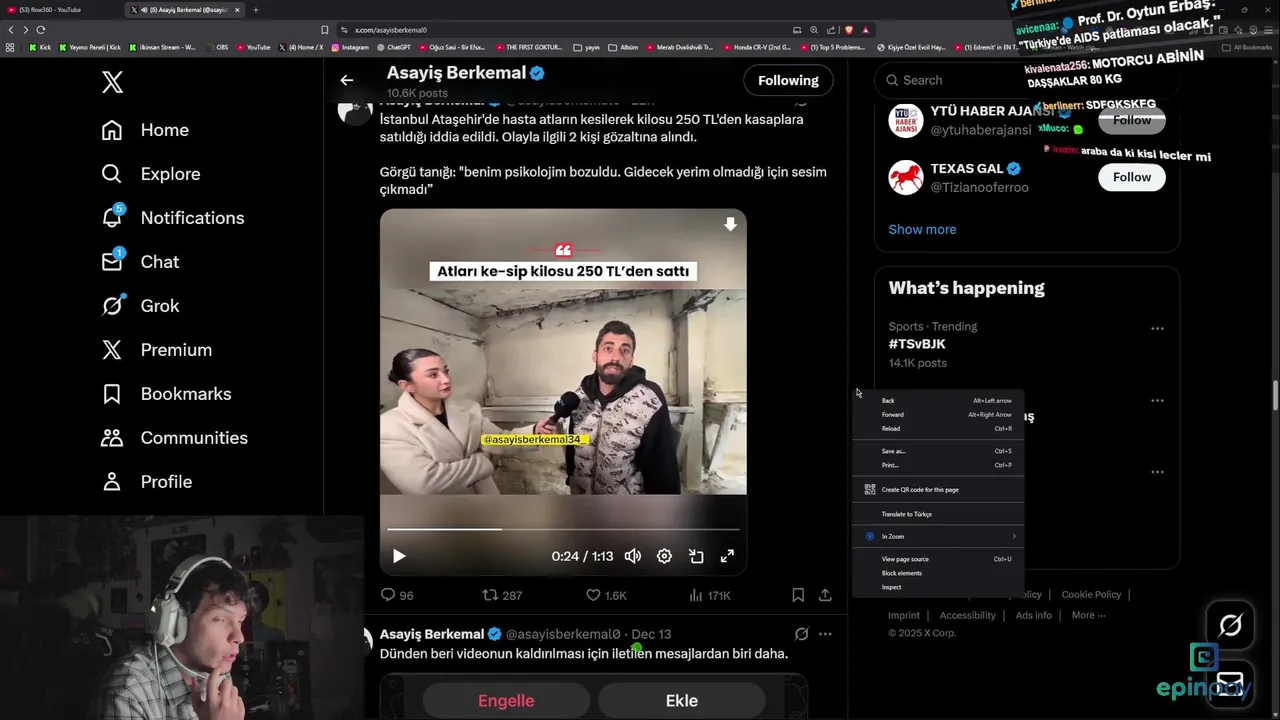Select Reload in the context menu
This screenshot has width=1280, height=720.
[938, 429]
